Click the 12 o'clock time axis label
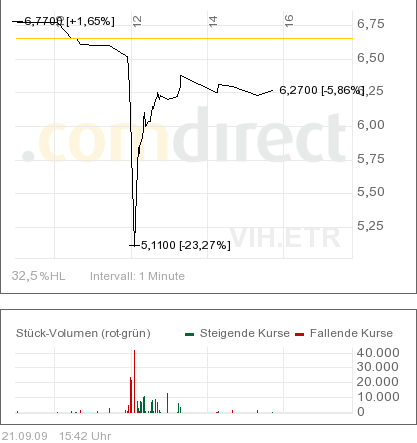 click(x=137, y=21)
